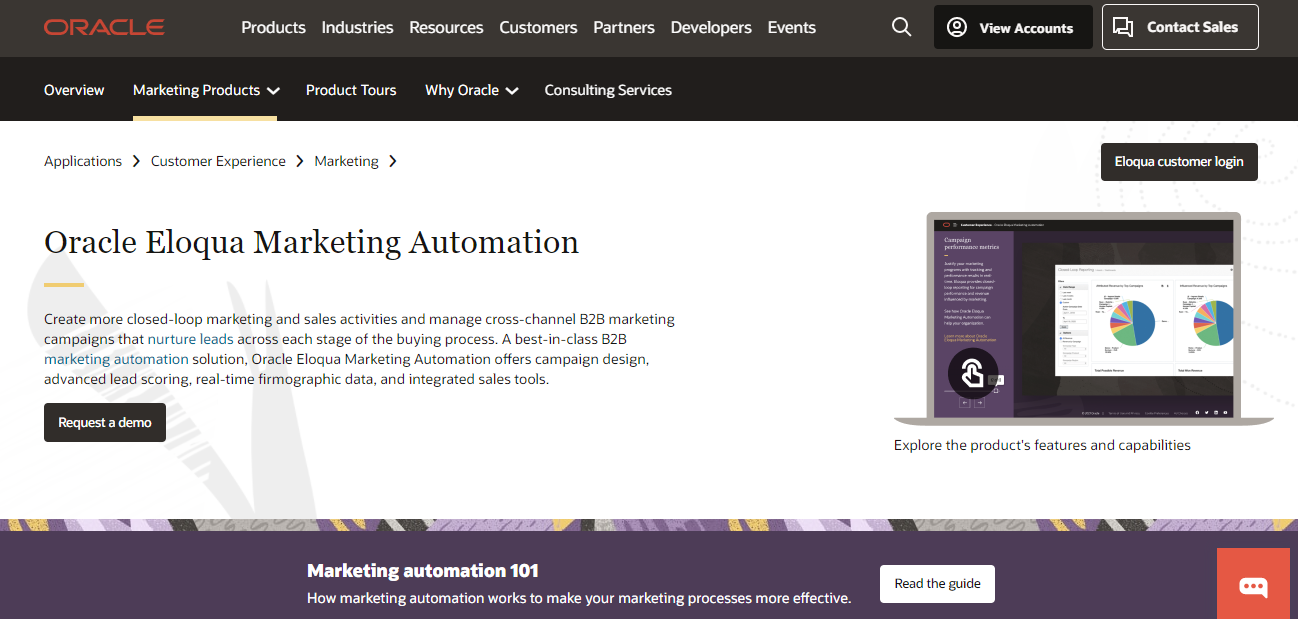1298x619 pixels.
Task: Click the Marketing breadcrumb link
Action: pyautogui.click(x=347, y=161)
